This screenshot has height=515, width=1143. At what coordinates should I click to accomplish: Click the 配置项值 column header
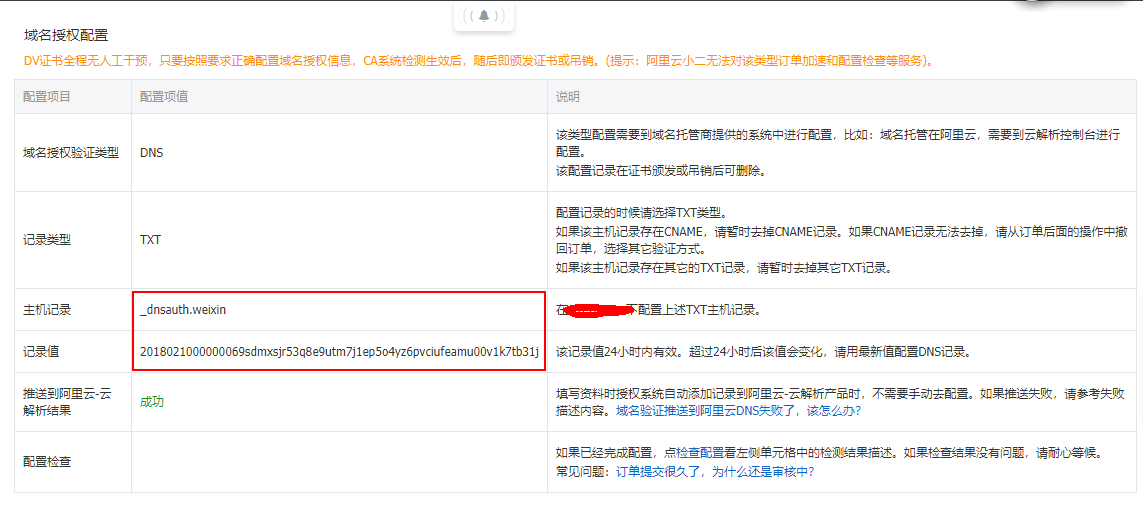164,97
